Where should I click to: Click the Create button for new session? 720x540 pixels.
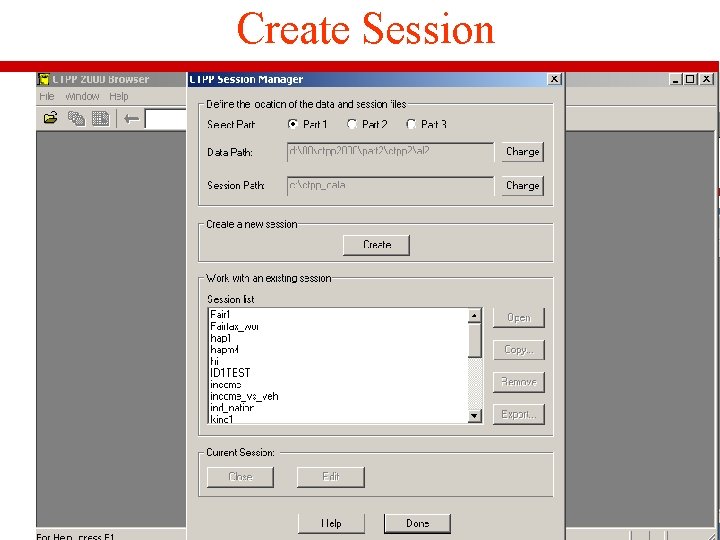coord(377,245)
